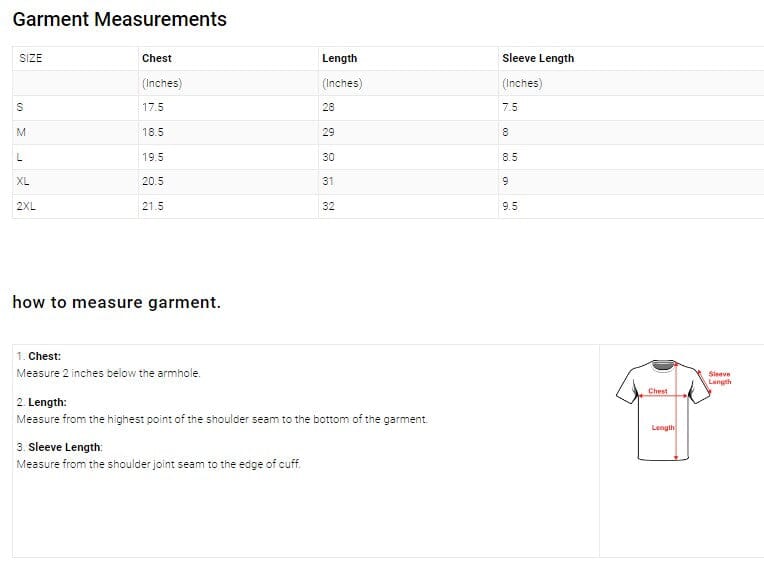764x562 pixels.
Task: Select the Garment Measurements heading
Action: pyautogui.click(x=120, y=19)
